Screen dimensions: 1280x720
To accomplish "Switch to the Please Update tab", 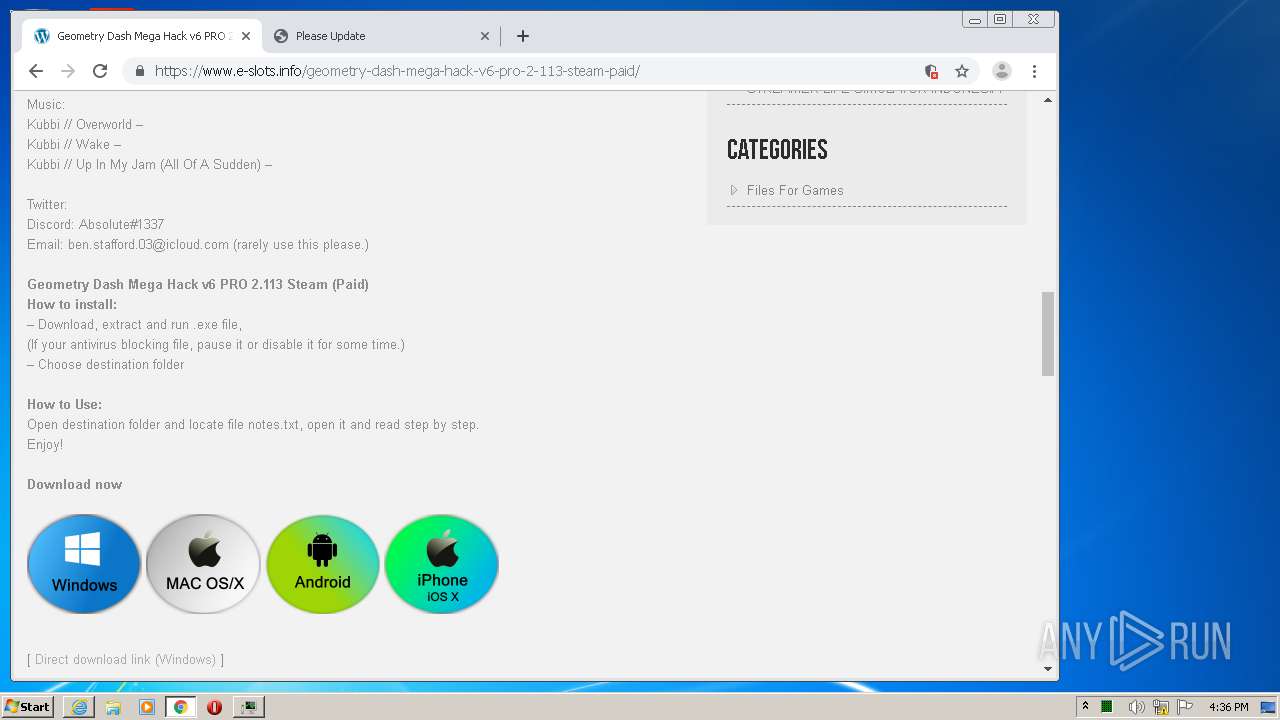I will (382, 36).
